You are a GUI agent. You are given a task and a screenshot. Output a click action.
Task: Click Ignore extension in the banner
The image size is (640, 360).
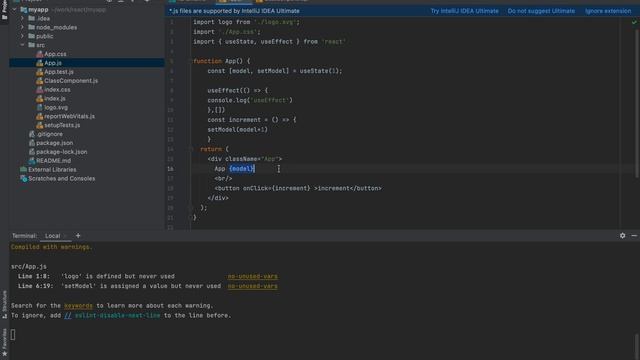[x=608, y=11]
